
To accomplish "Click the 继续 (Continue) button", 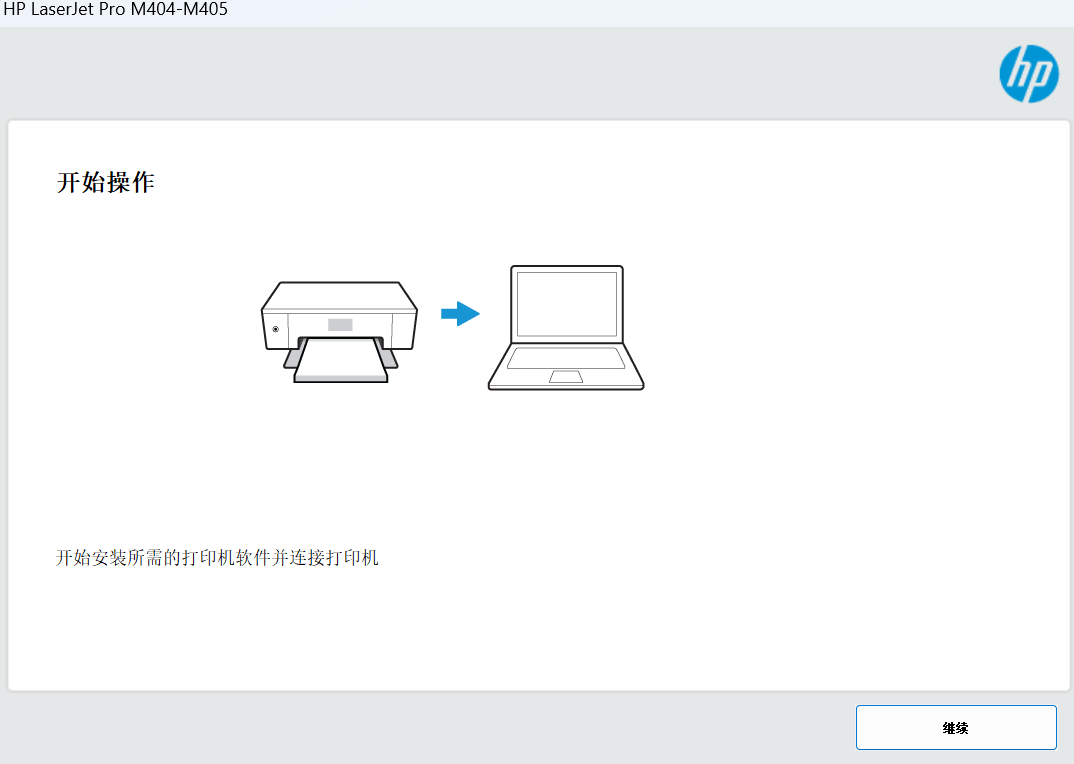I will point(956,727).
